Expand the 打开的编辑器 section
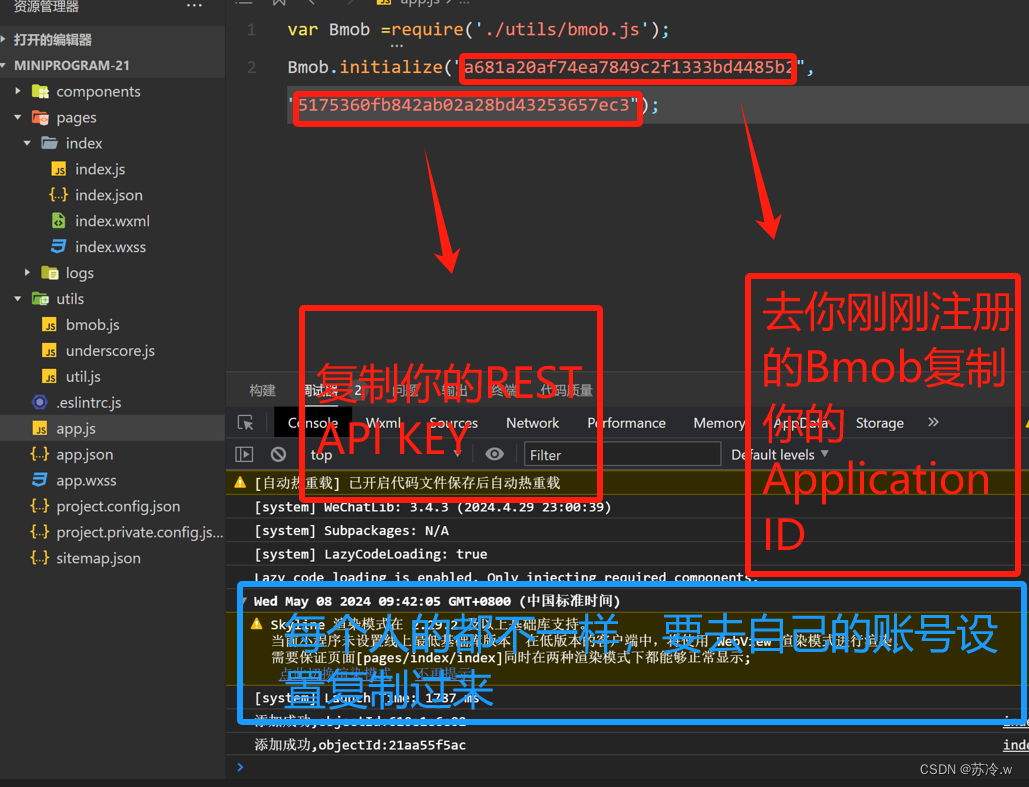The height and width of the screenshot is (787, 1029). coord(4,39)
